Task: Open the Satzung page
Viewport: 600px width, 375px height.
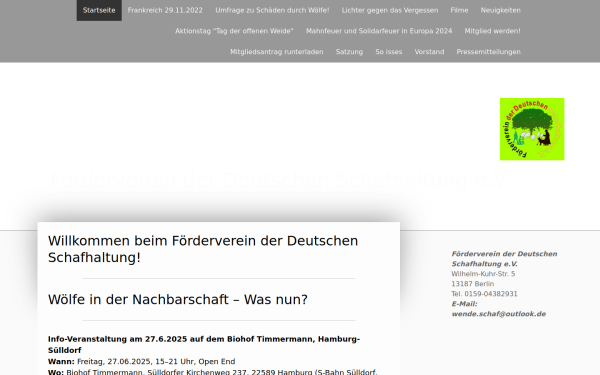Action: coord(349,52)
